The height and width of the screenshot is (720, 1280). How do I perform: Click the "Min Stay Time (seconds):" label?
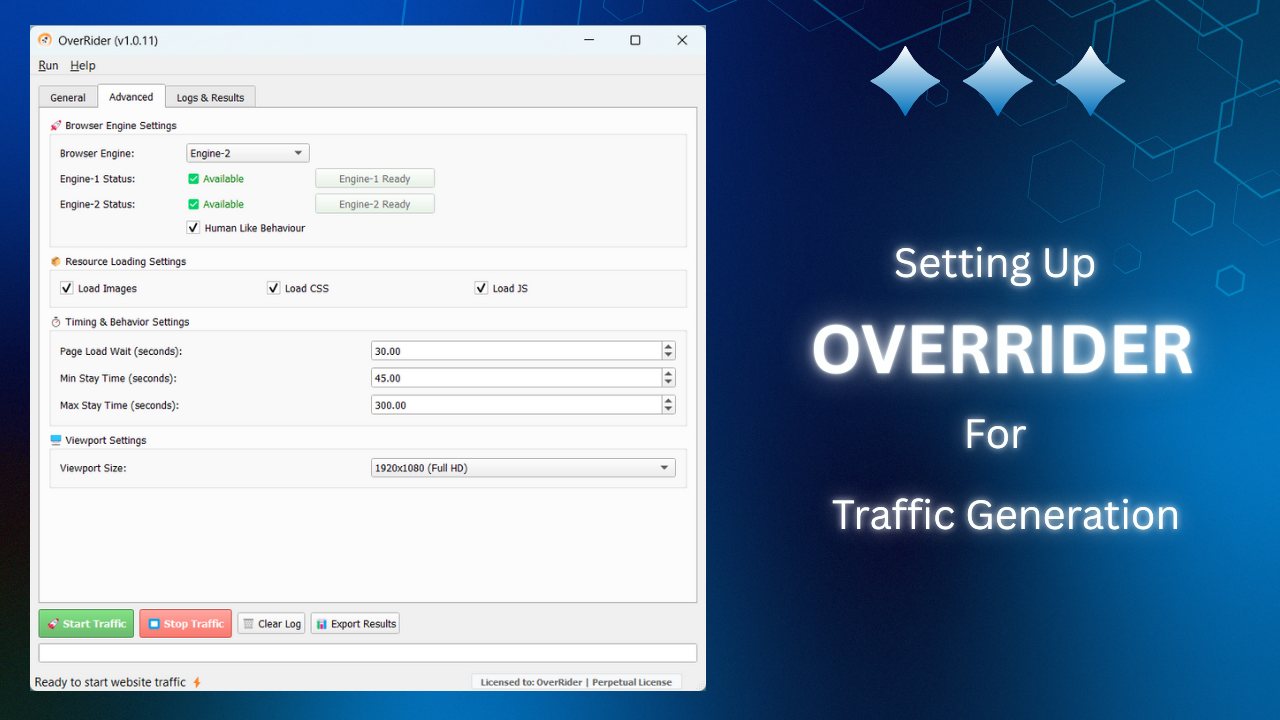(119, 378)
